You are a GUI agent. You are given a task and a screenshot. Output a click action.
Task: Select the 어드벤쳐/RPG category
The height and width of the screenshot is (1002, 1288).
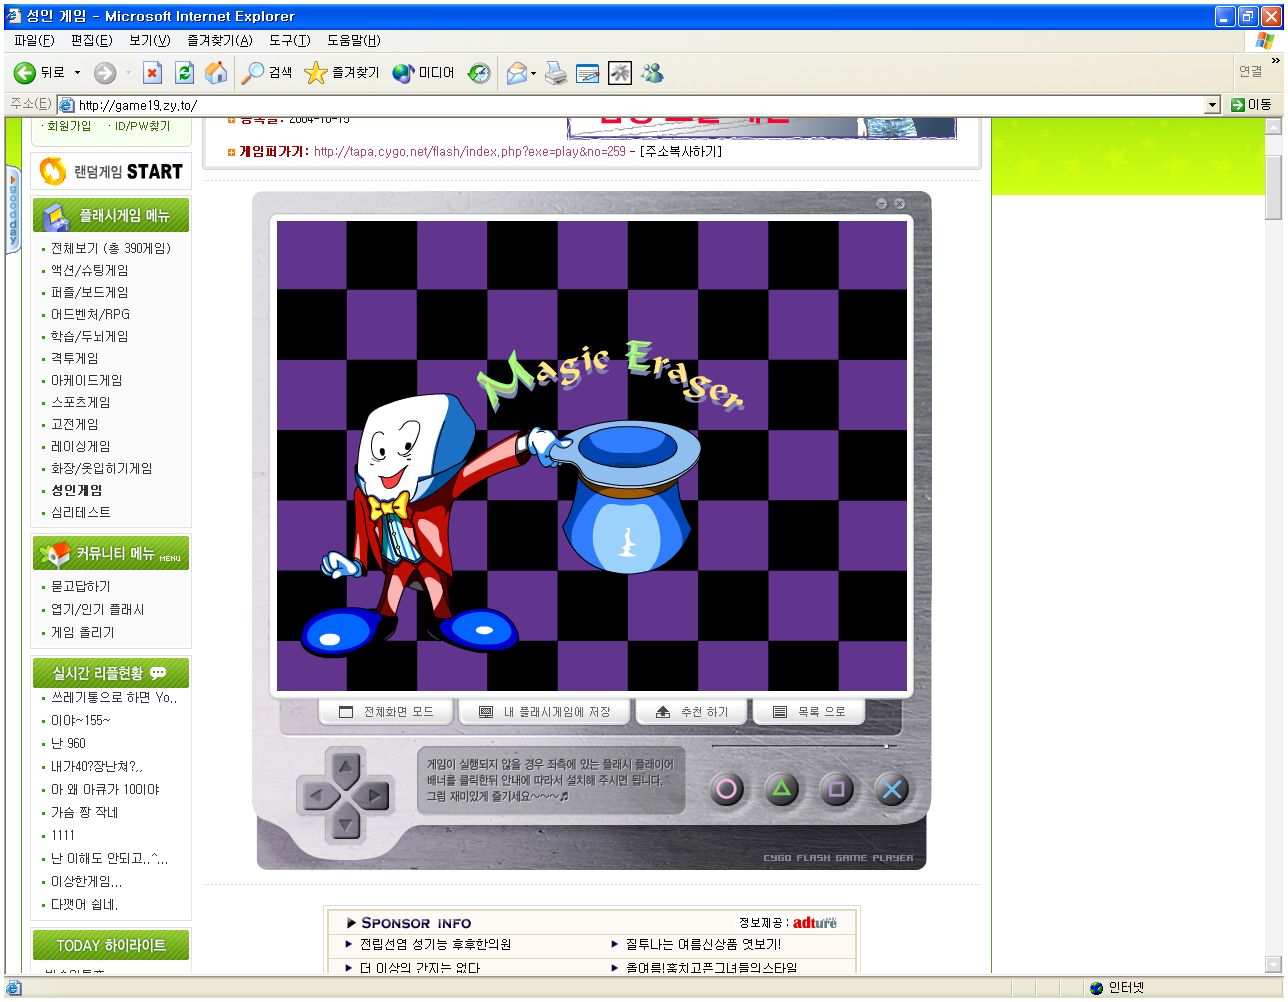click(90, 314)
